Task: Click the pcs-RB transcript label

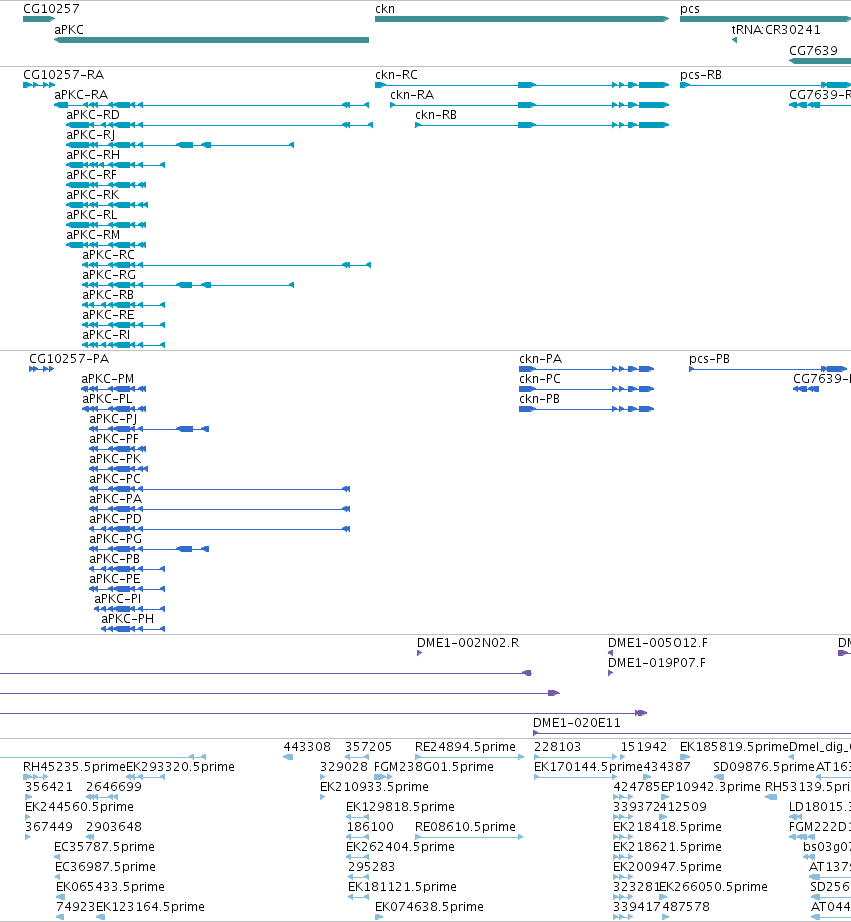Action: (701, 75)
